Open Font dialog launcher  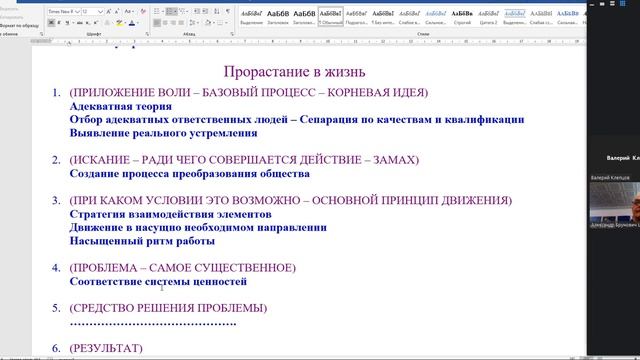(147, 34)
